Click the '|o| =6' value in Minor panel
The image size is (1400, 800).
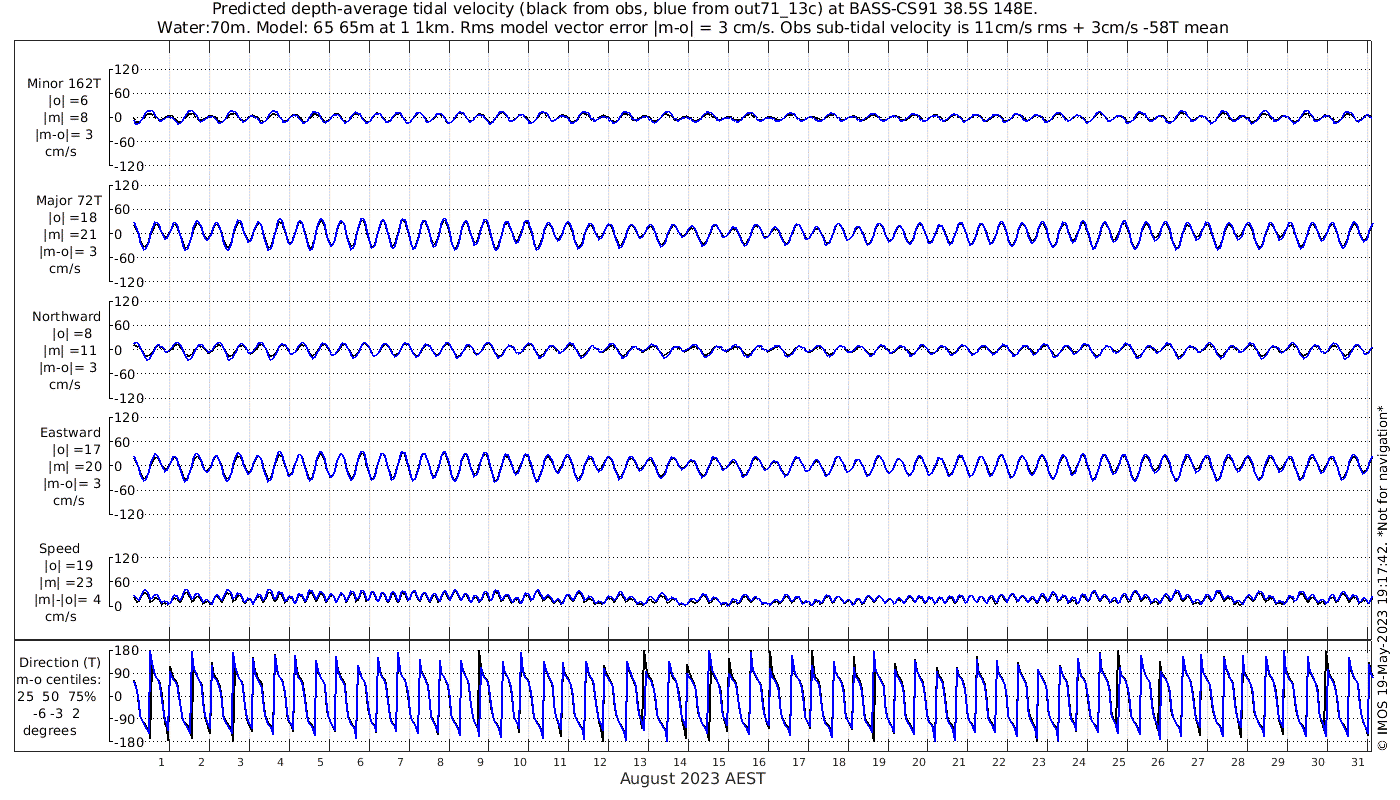69,101
